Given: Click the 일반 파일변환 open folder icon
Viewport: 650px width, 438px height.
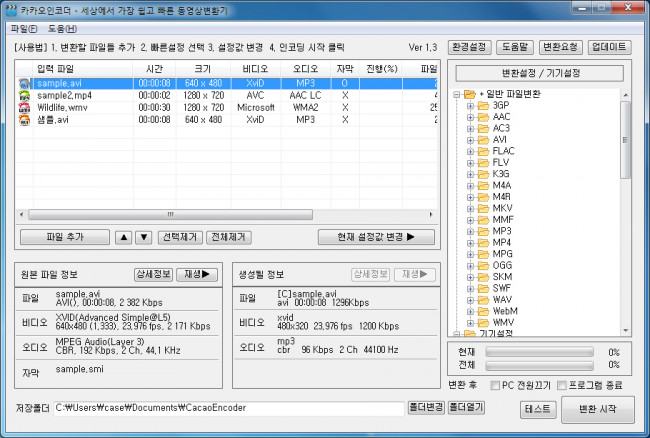Looking at the screenshot, I should click(x=470, y=94).
